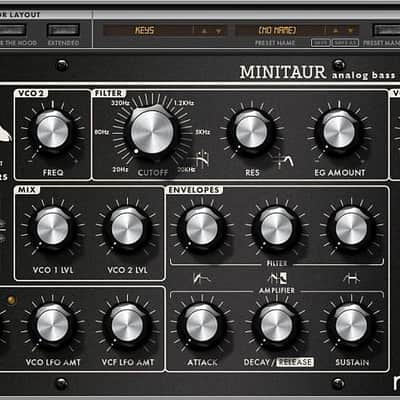Click the amplifier SUSTAIN knob

[x=351, y=325]
